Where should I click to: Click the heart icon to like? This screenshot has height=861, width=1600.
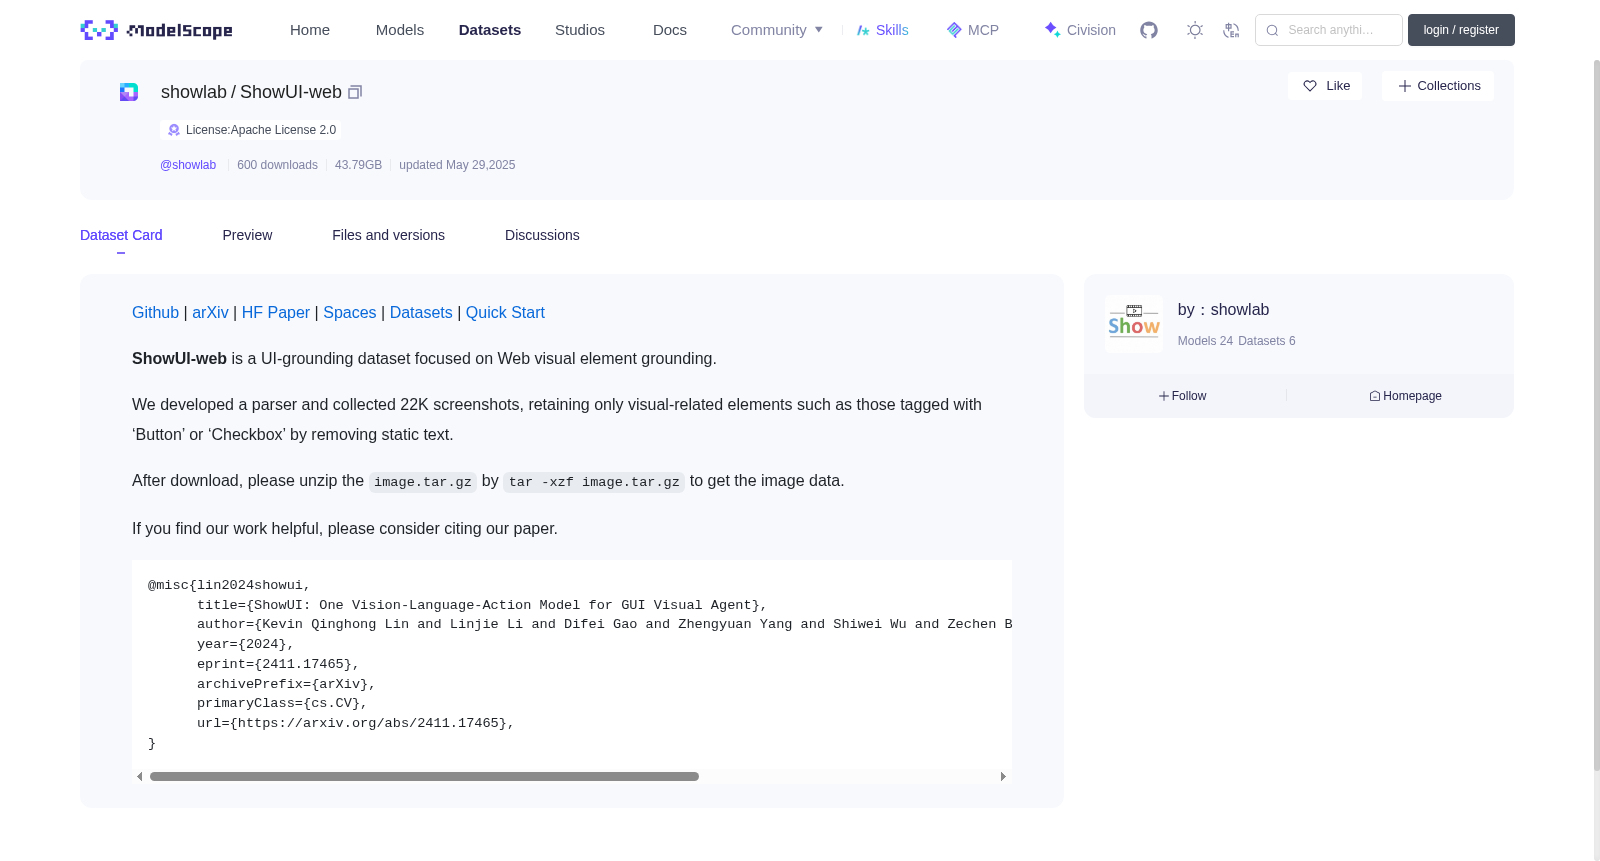(1310, 86)
